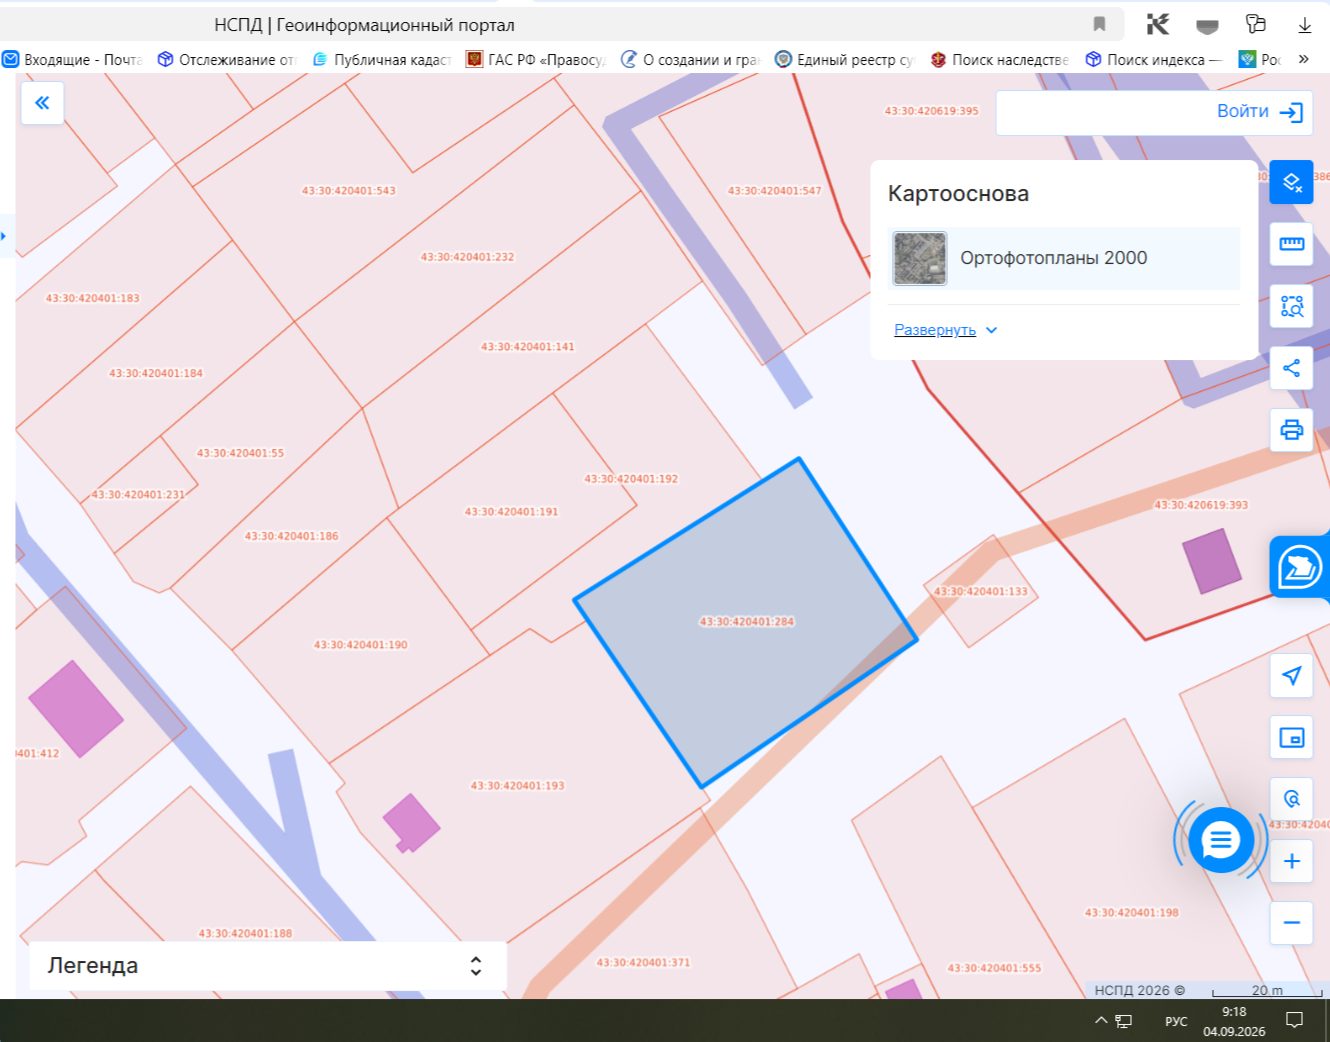Select the ruler measurement tool

[1291, 244]
